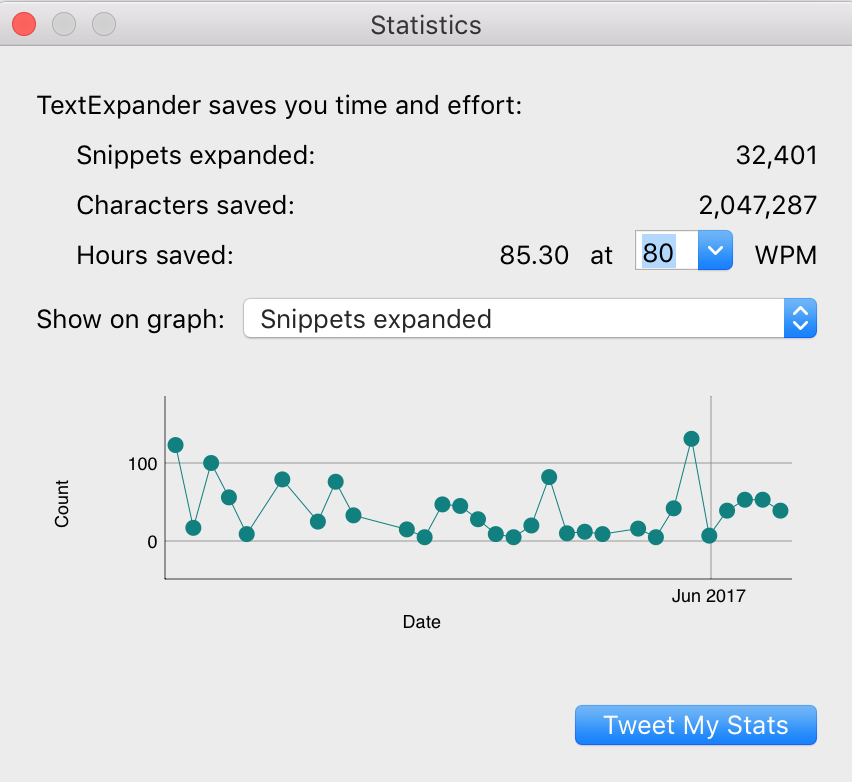Click the Count axis label
Image resolution: width=852 pixels, height=782 pixels.
pyautogui.click(x=61, y=503)
